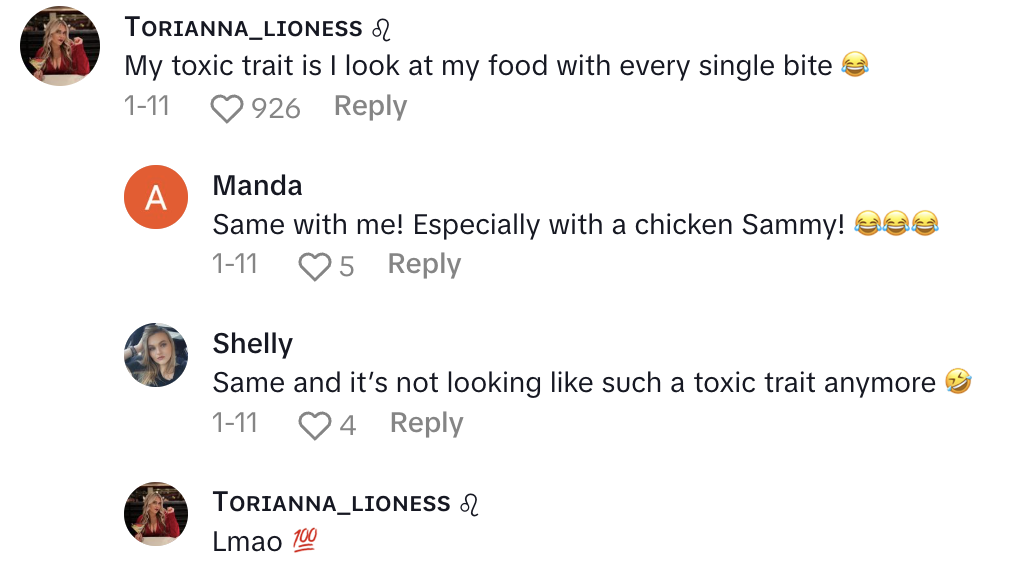The width and height of the screenshot is (1022, 566).
Task: Open Torianna_lioness avatar beside Lmao reply
Action: click(x=155, y=514)
